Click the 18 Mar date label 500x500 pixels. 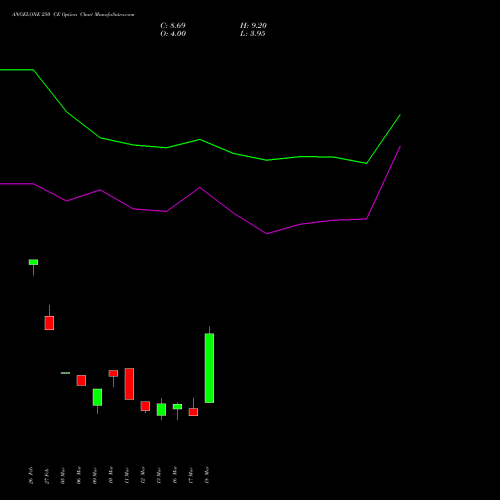pos(207,475)
